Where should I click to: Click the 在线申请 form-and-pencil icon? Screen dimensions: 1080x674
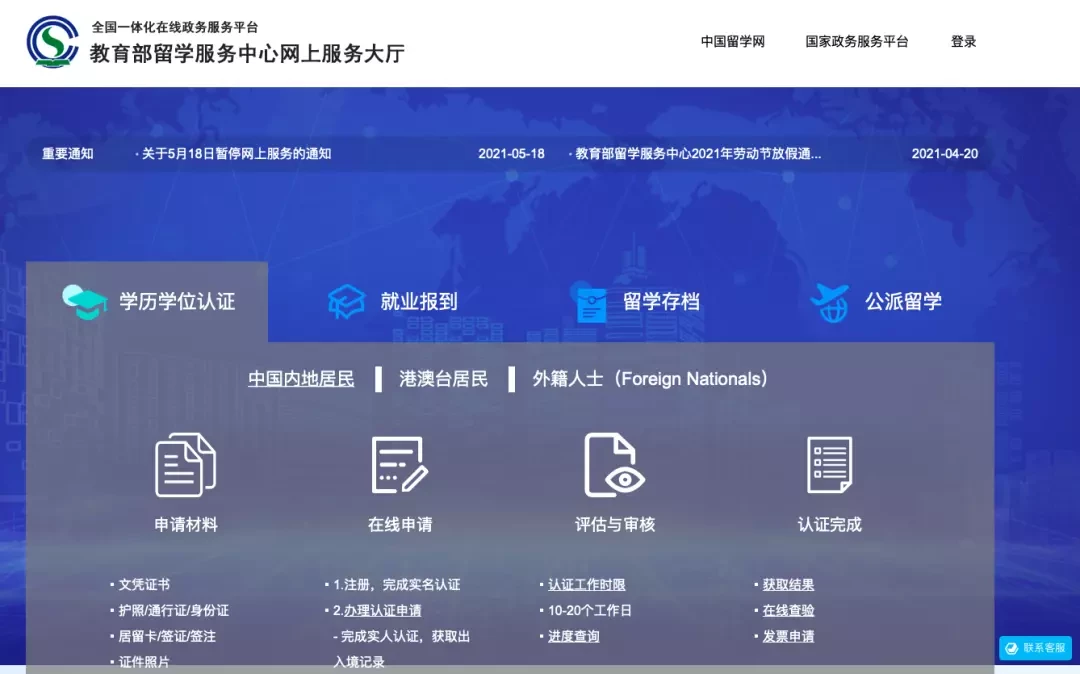tap(399, 465)
